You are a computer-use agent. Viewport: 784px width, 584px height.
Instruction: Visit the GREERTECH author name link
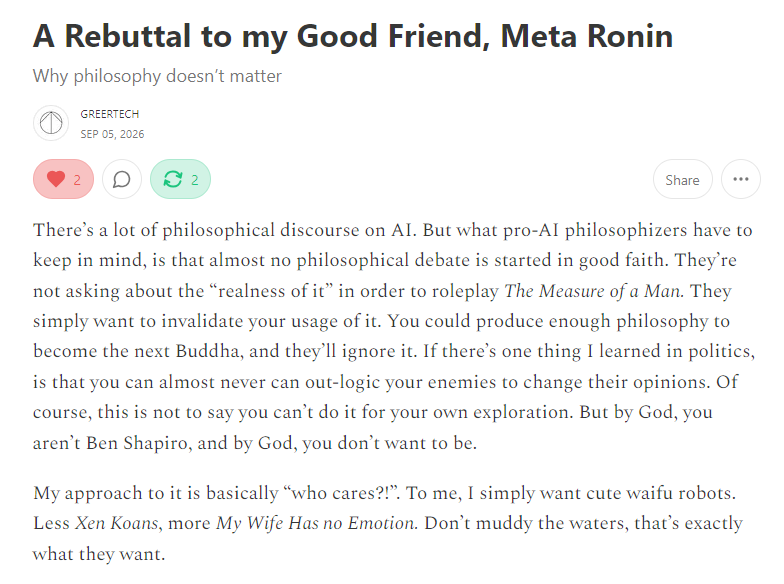tap(110, 114)
